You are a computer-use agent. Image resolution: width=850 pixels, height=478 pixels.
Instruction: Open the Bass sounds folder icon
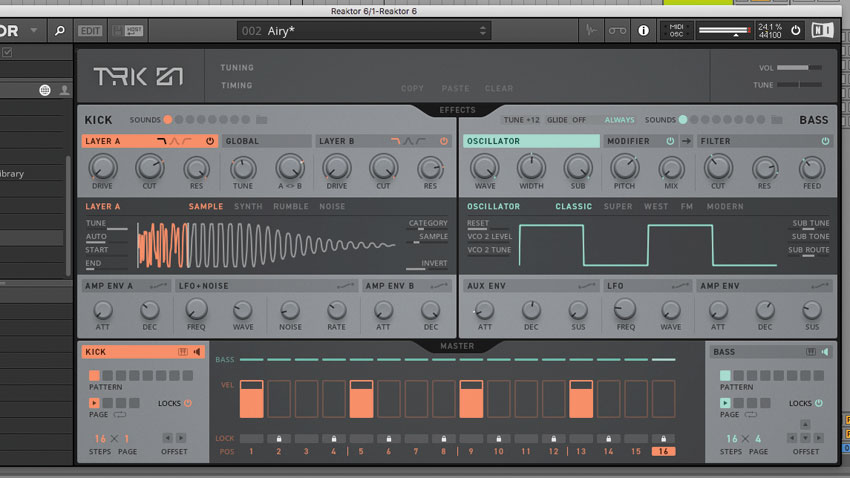[776, 119]
